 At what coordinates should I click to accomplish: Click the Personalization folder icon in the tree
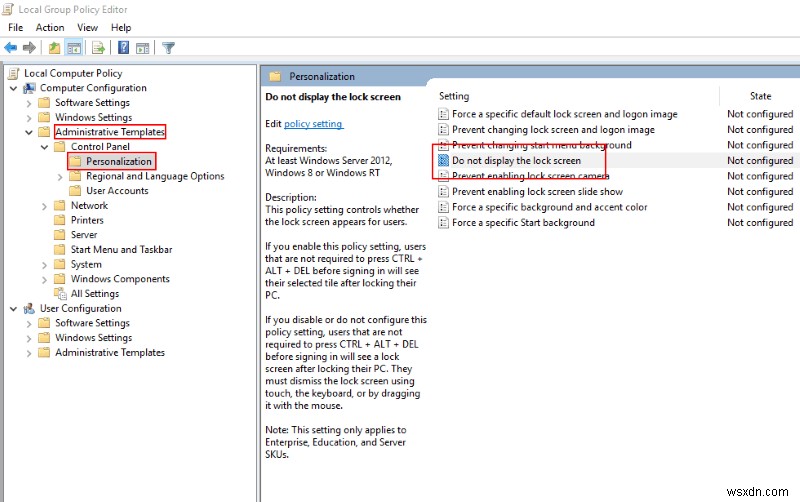76,162
